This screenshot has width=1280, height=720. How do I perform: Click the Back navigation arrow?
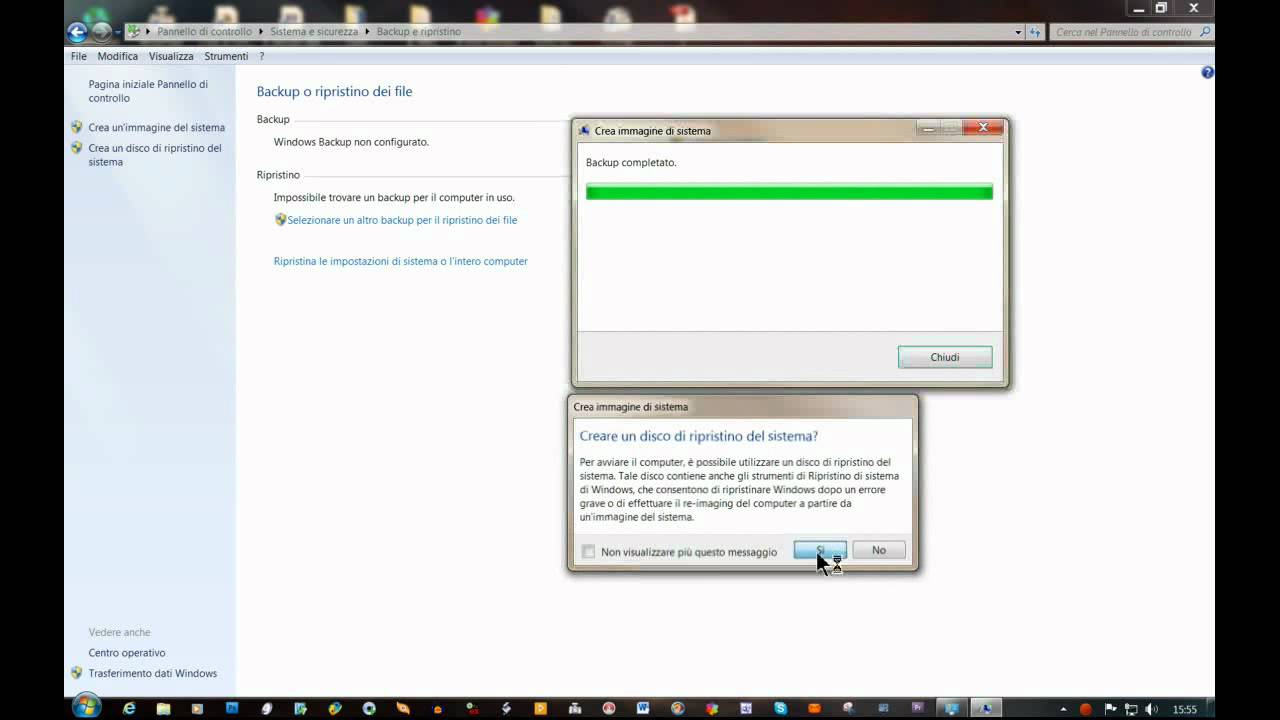click(77, 31)
